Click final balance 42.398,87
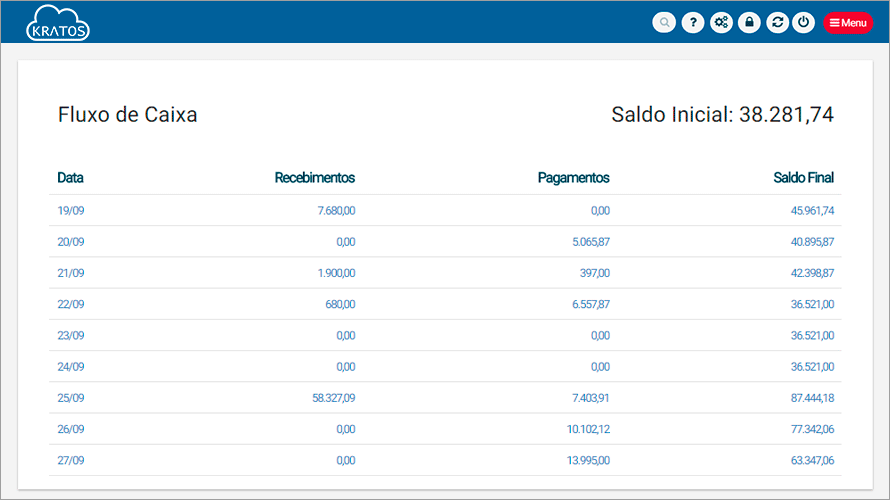 (x=813, y=273)
